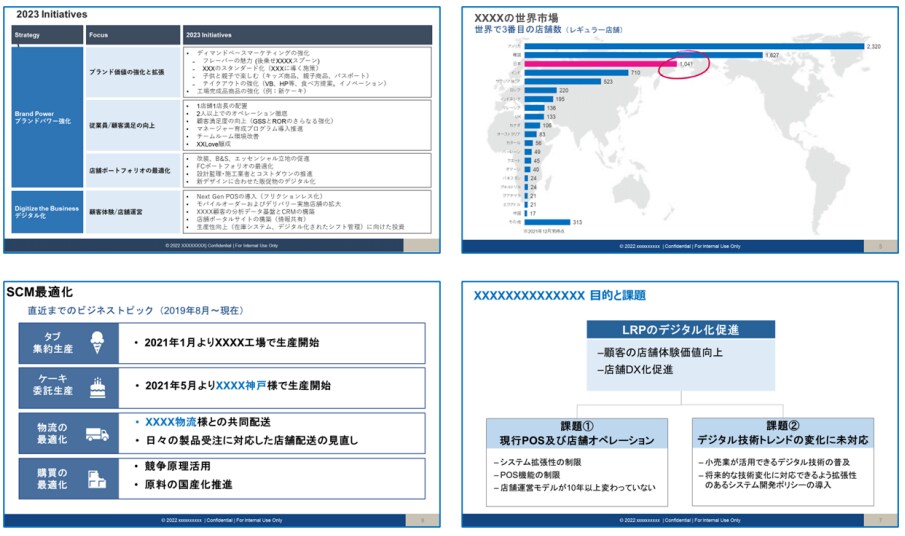Select the '店舗DX化促進' line
Viewport: 905px width, 536px height.
(x=635, y=370)
